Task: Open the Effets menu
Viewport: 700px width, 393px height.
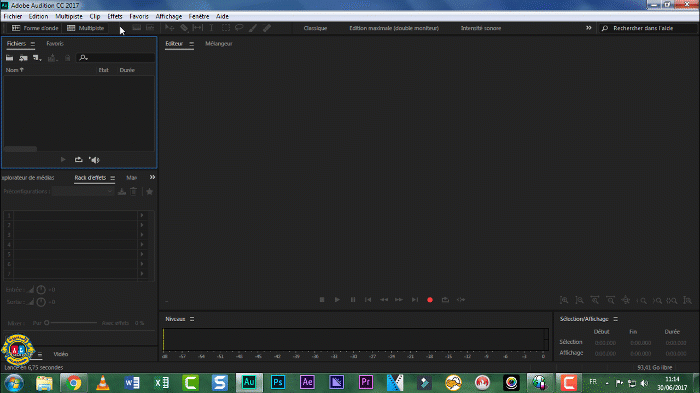Action: 115,17
